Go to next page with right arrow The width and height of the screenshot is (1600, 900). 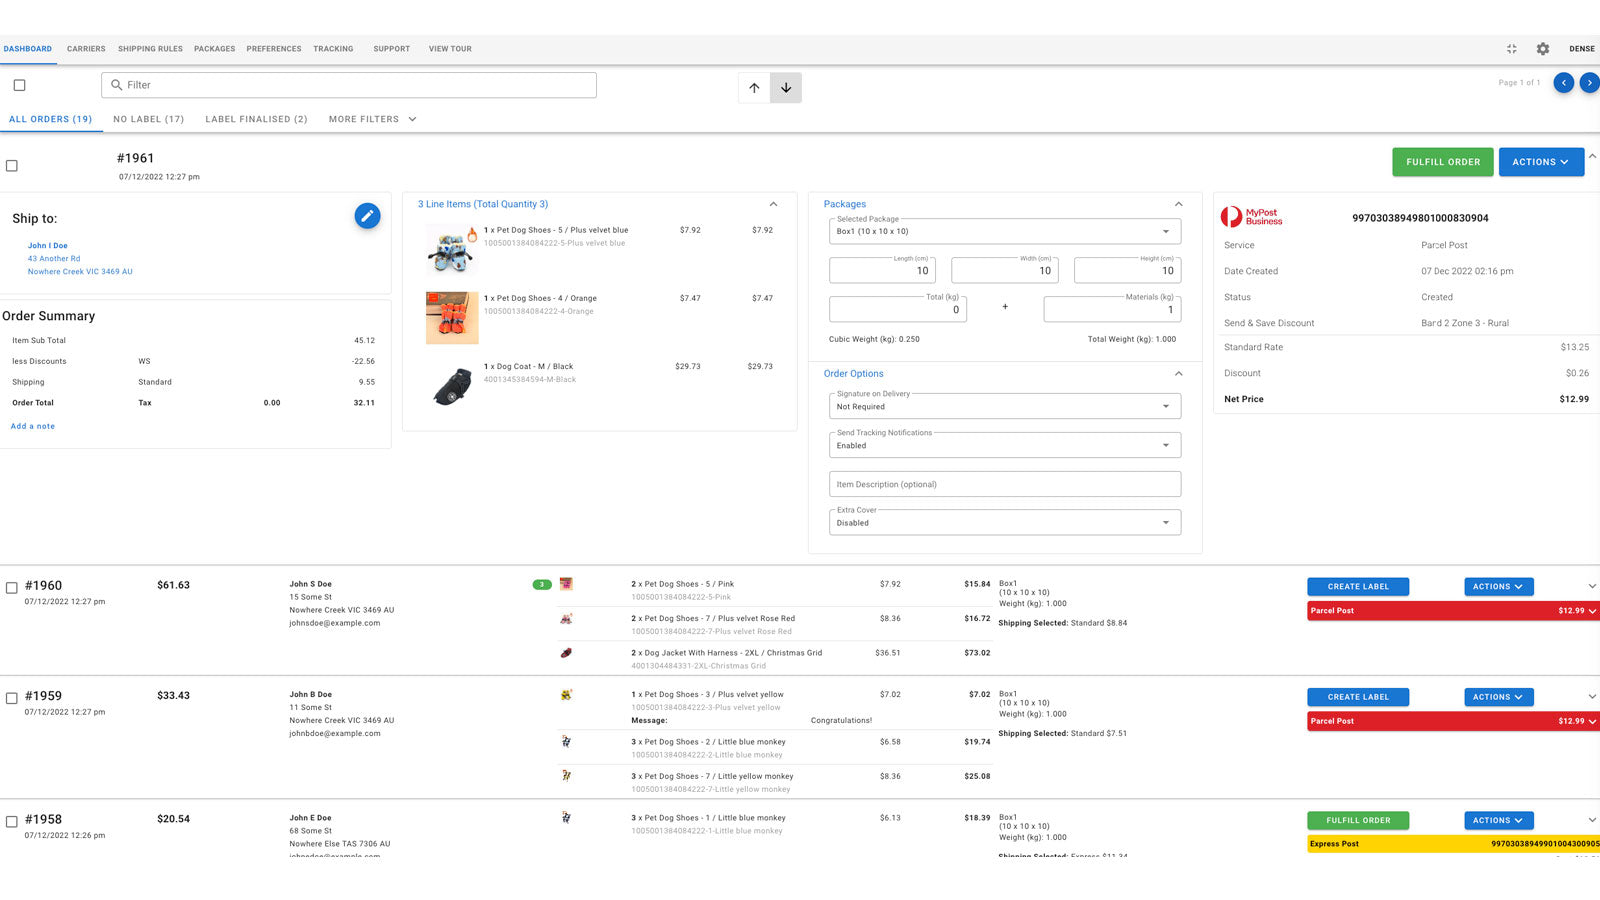pos(1588,83)
